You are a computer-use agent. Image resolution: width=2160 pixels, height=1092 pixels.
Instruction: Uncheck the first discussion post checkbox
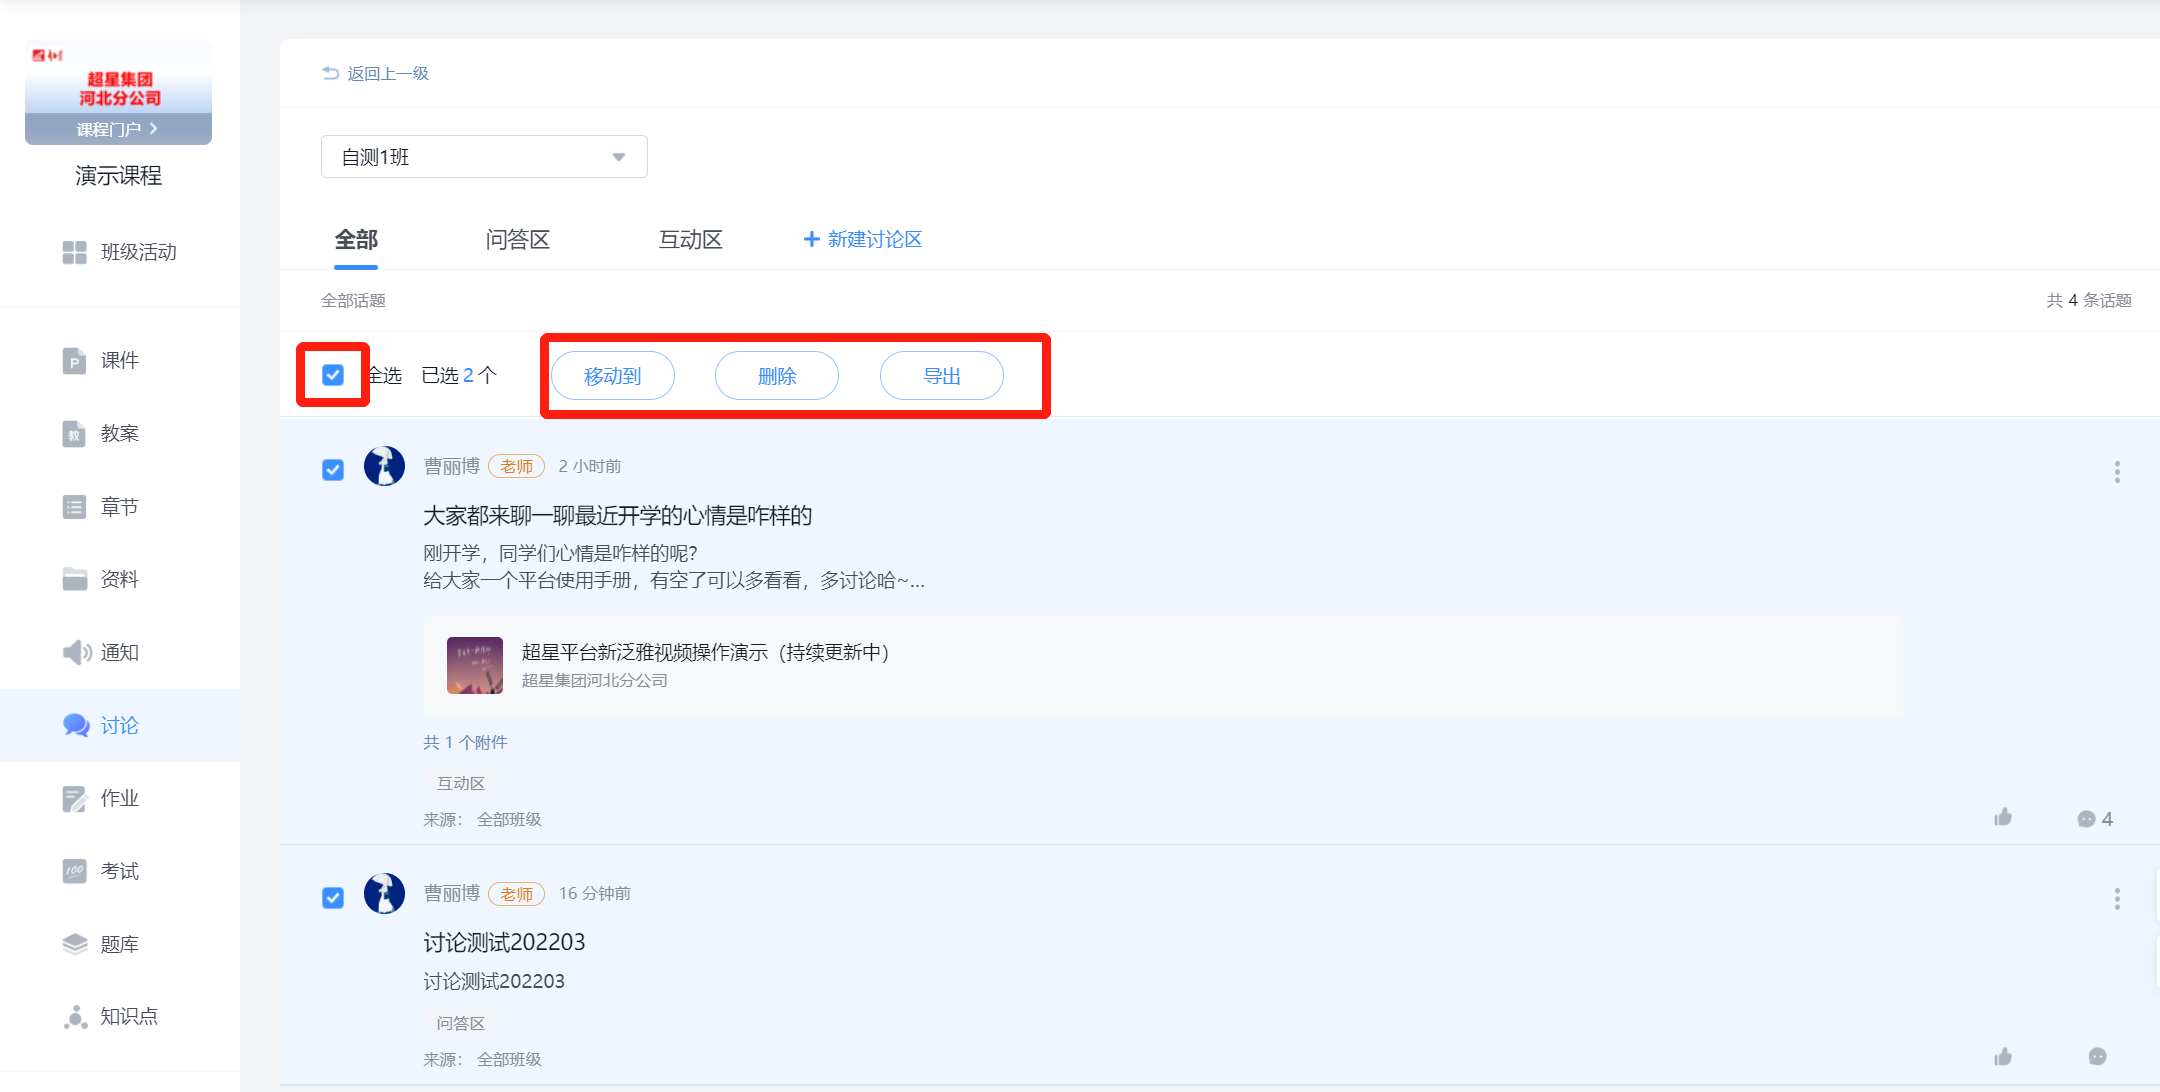(333, 470)
